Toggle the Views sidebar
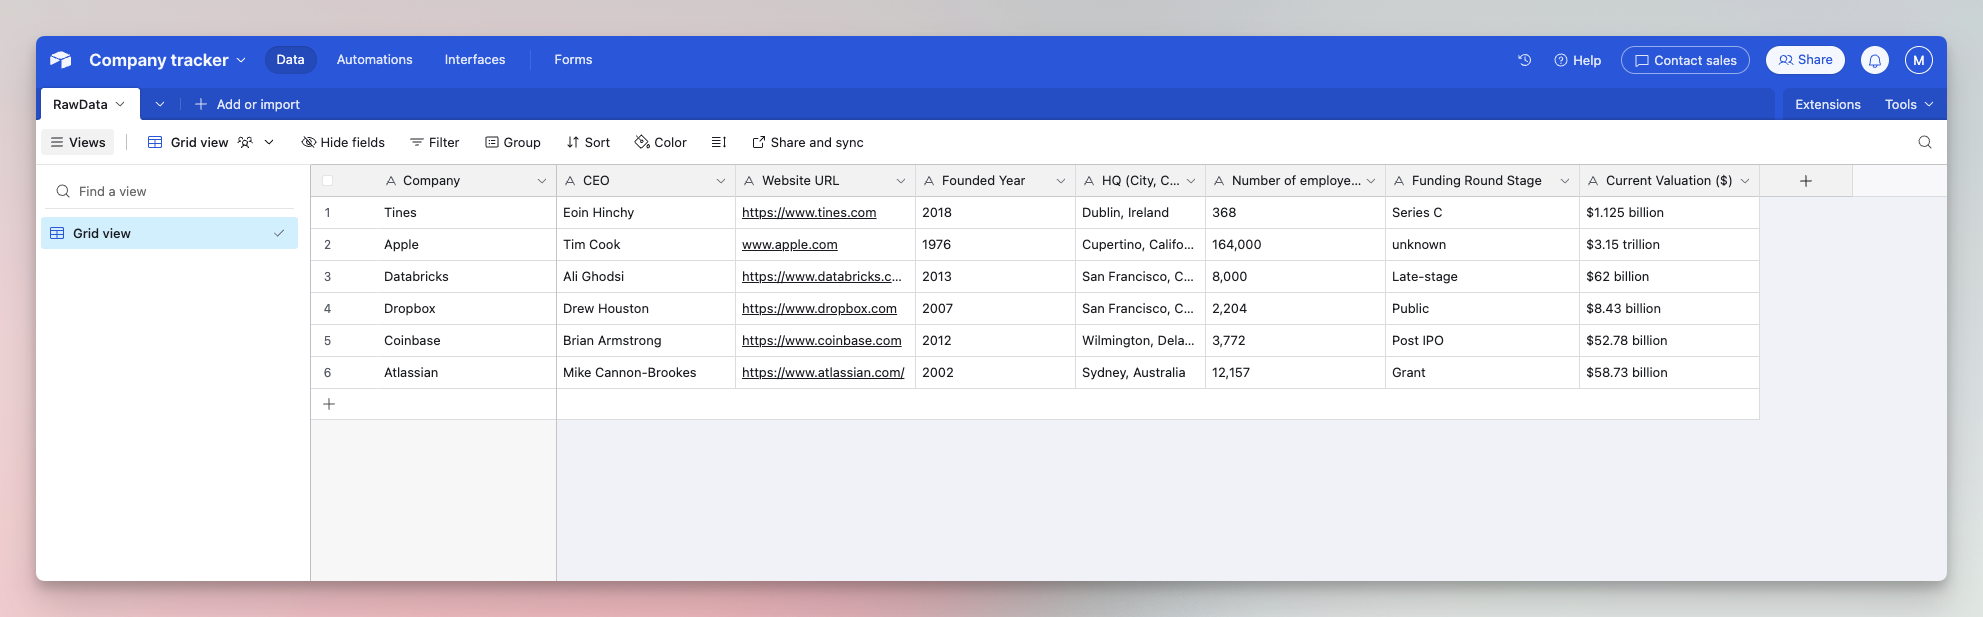1983x617 pixels. (x=78, y=142)
